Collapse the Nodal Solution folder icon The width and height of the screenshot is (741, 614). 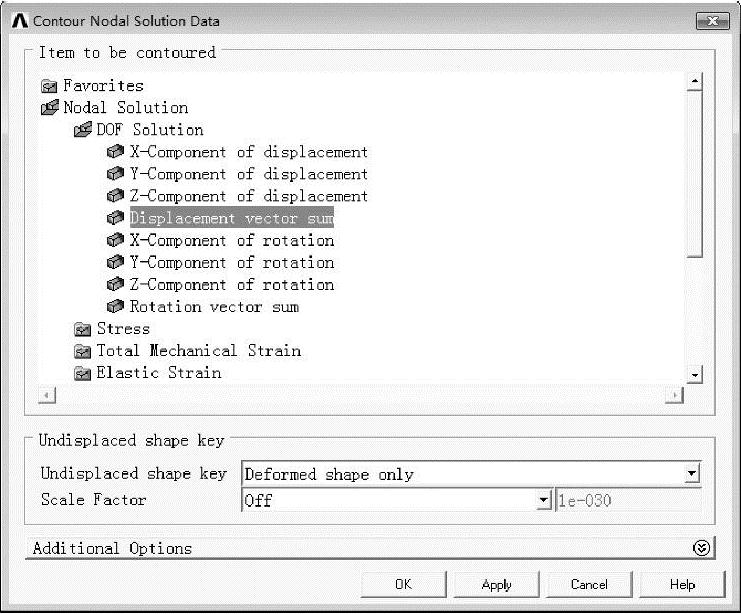[50, 108]
